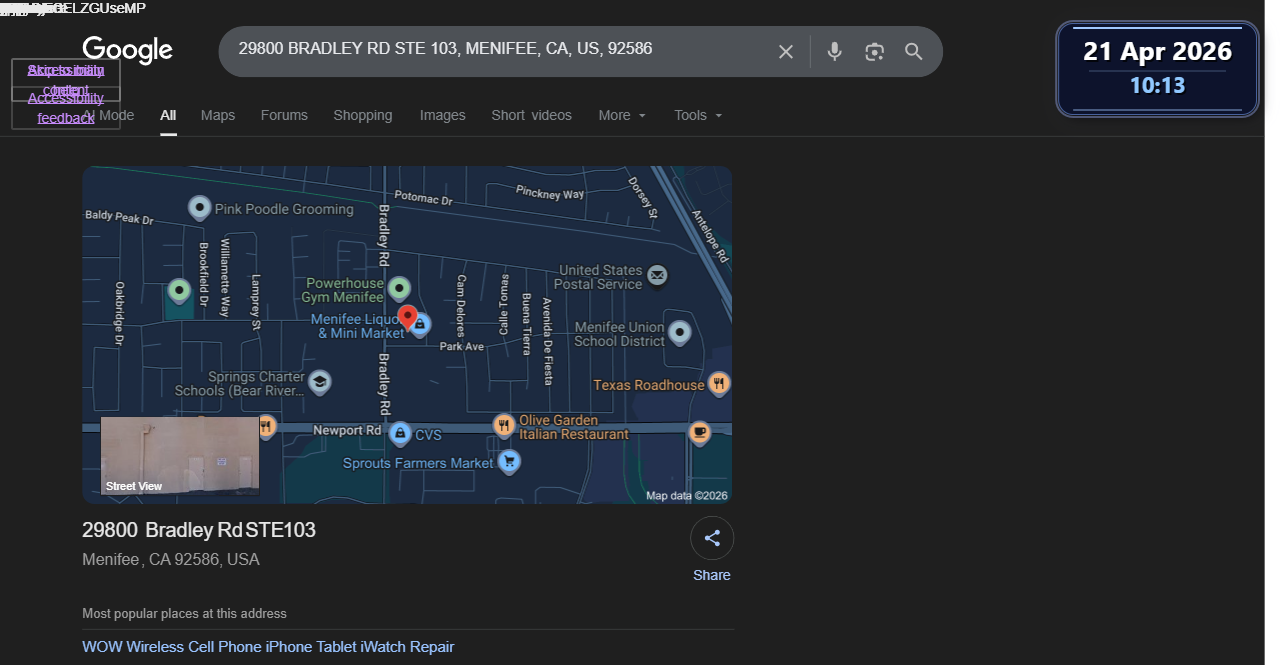Click the Potomac Dr street label
The width and height of the screenshot is (1280, 665).
click(x=424, y=198)
